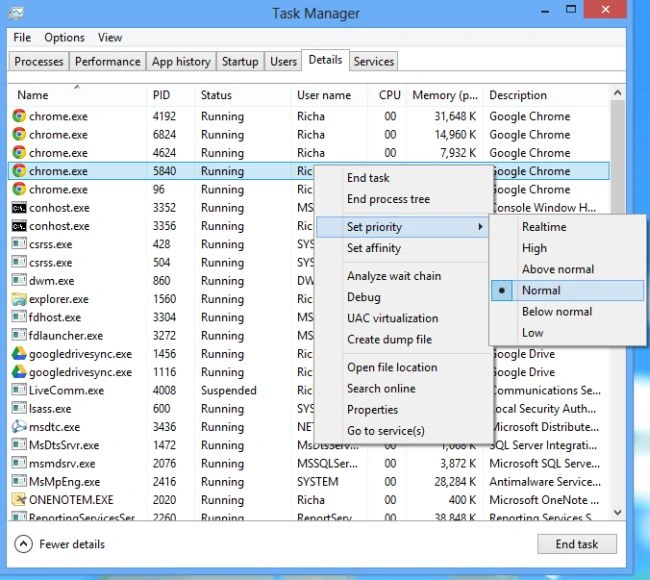Expand the Set priority submenu
The width and height of the screenshot is (650, 580).
(402, 227)
